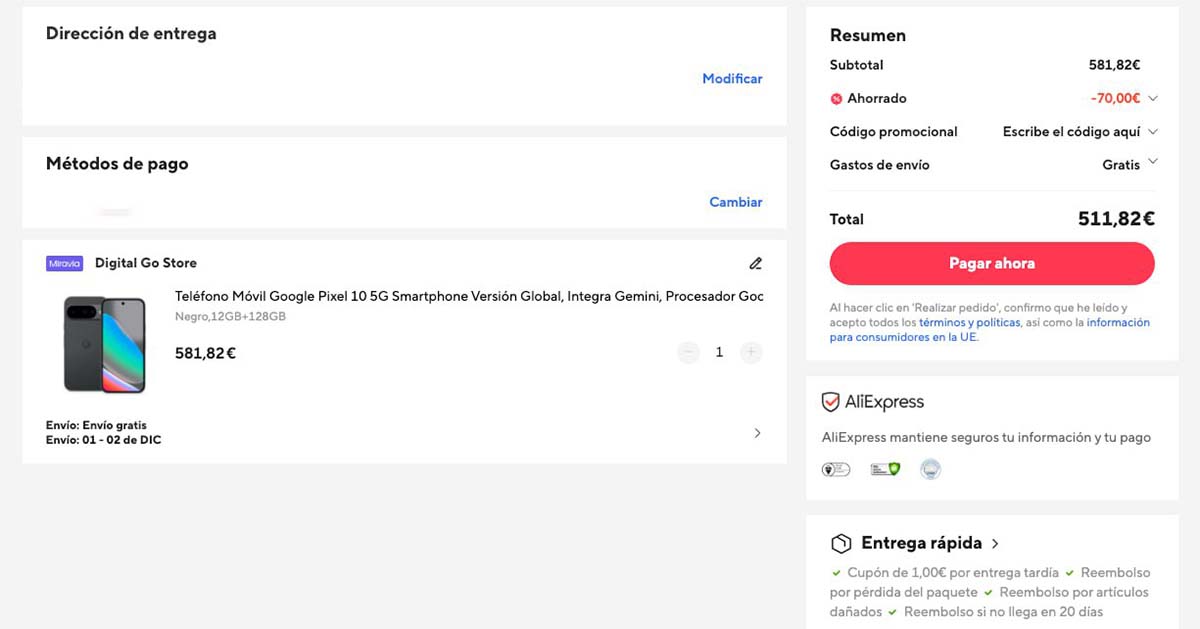Expand the Gastos de envío details

tap(1152, 162)
